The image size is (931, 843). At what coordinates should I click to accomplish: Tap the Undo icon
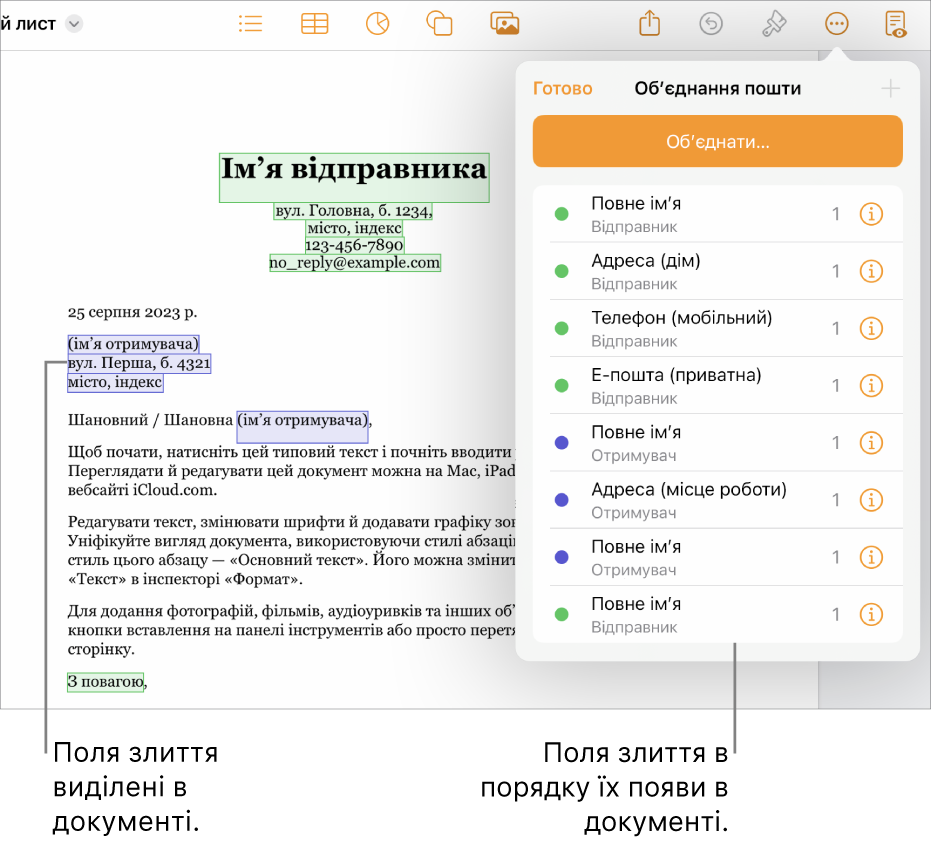(x=711, y=24)
